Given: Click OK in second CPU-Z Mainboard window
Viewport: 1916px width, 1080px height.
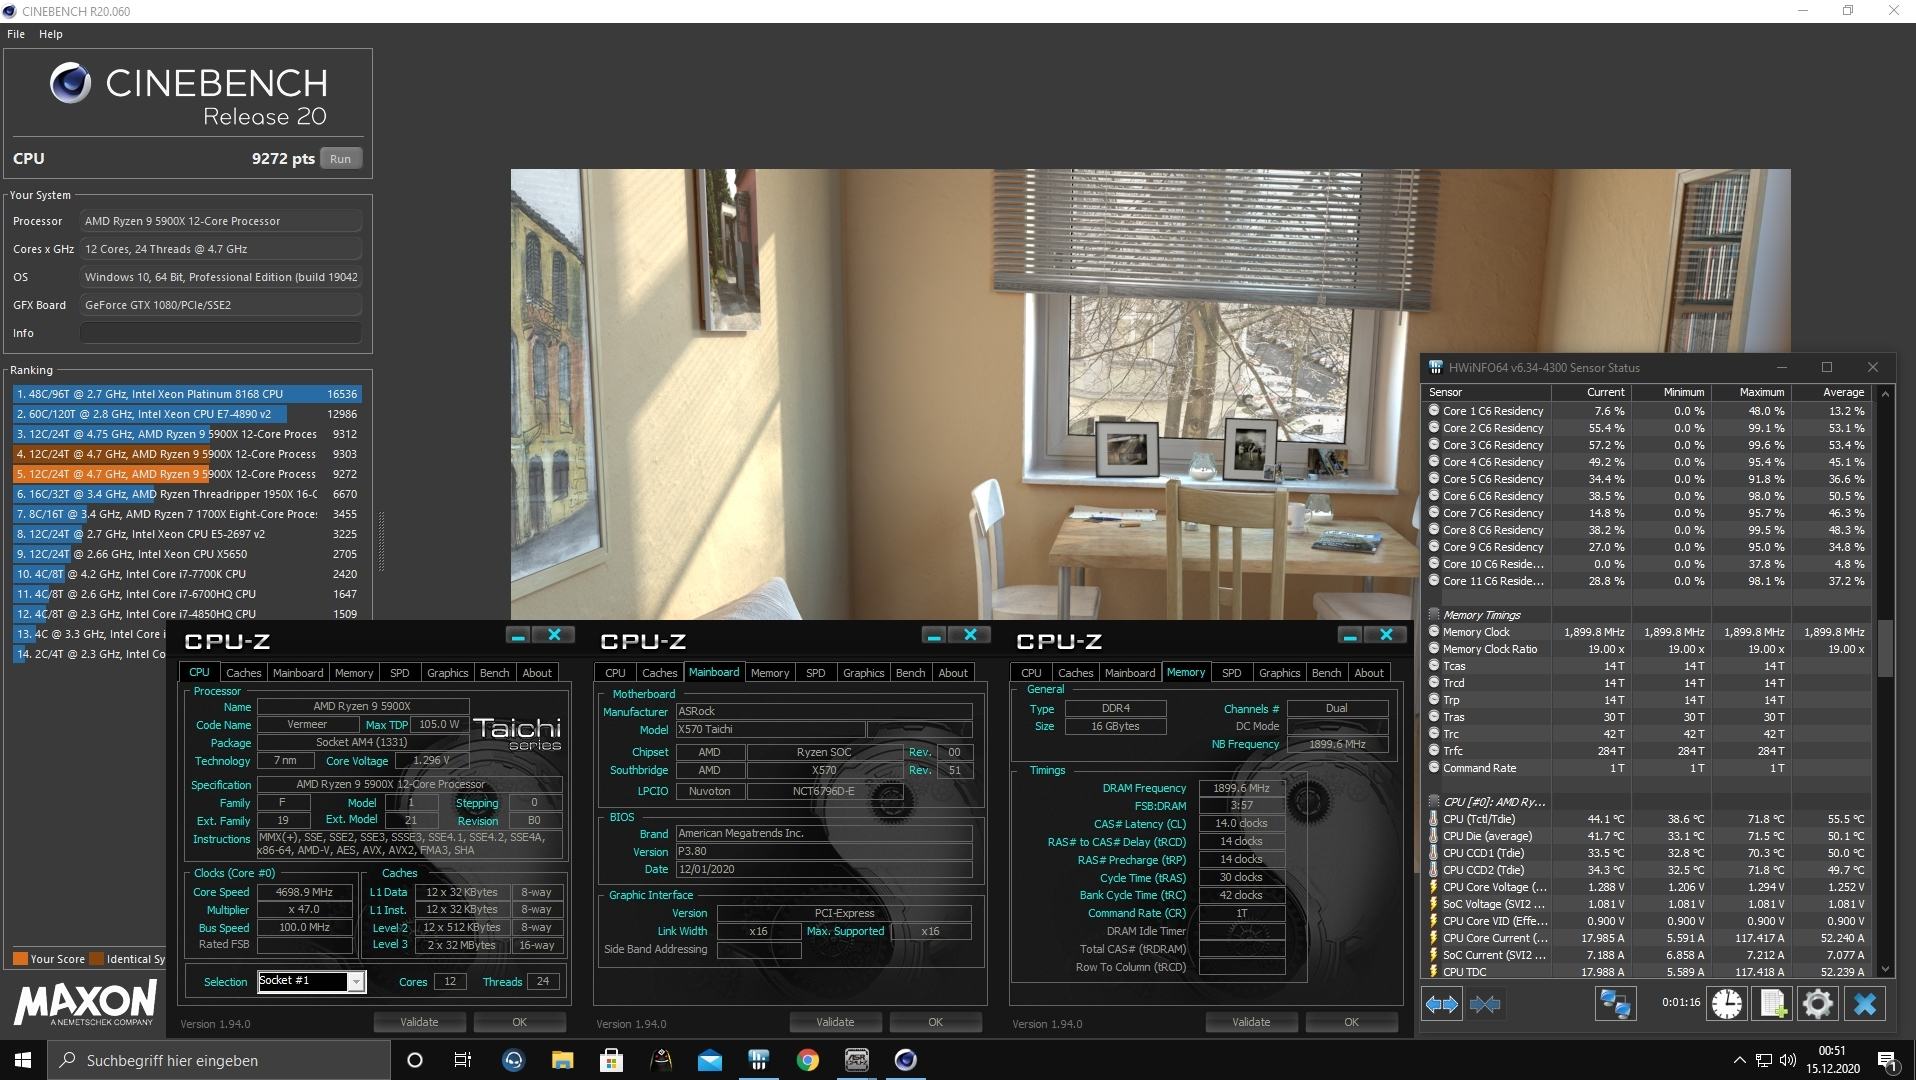Looking at the screenshot, I should click(x=935, y=1022).
